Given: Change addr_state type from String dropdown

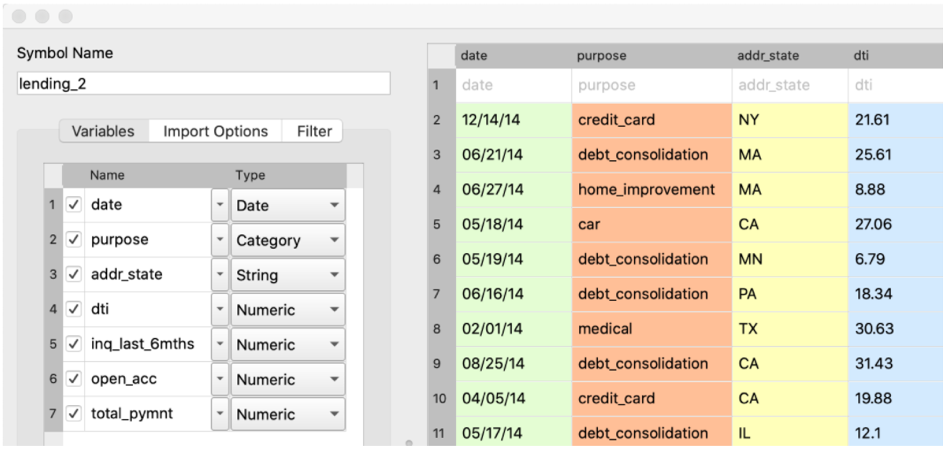Looking at the screenshot, I should pos(288,276).
